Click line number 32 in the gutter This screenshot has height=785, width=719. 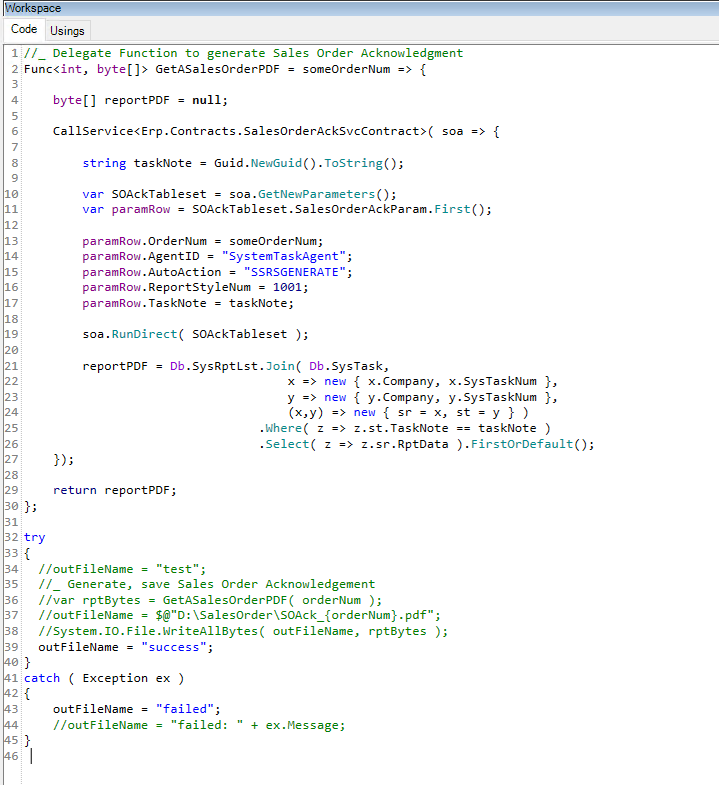(11, 538)
